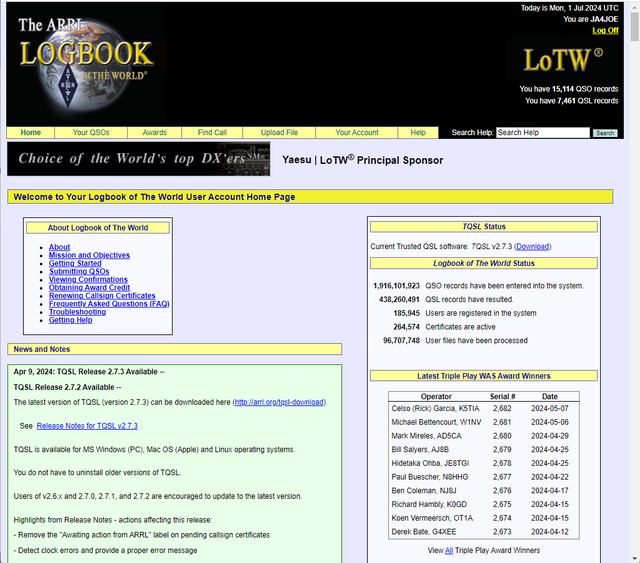This screenshot has width=640, height=563.
Task: Select row 'Derek Bate, G4XEE'
Action: point(484,532)
